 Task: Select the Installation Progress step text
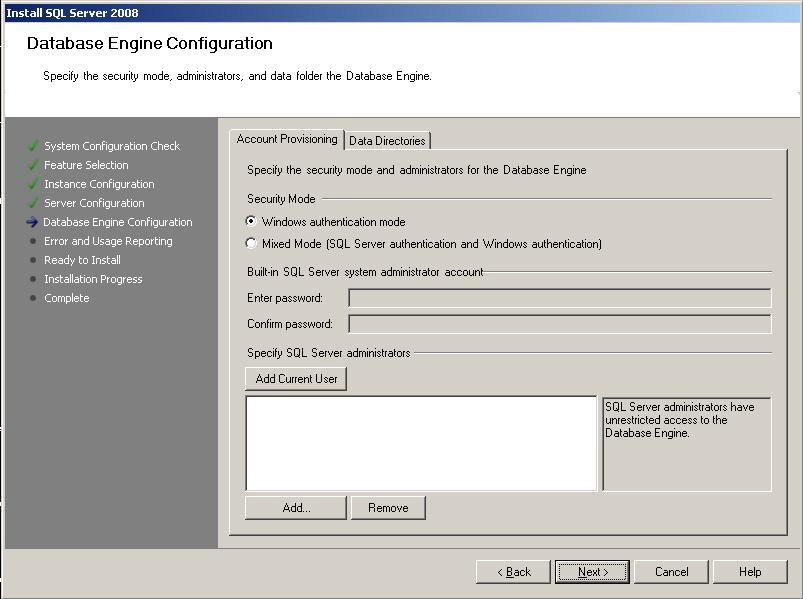[93, 279]
